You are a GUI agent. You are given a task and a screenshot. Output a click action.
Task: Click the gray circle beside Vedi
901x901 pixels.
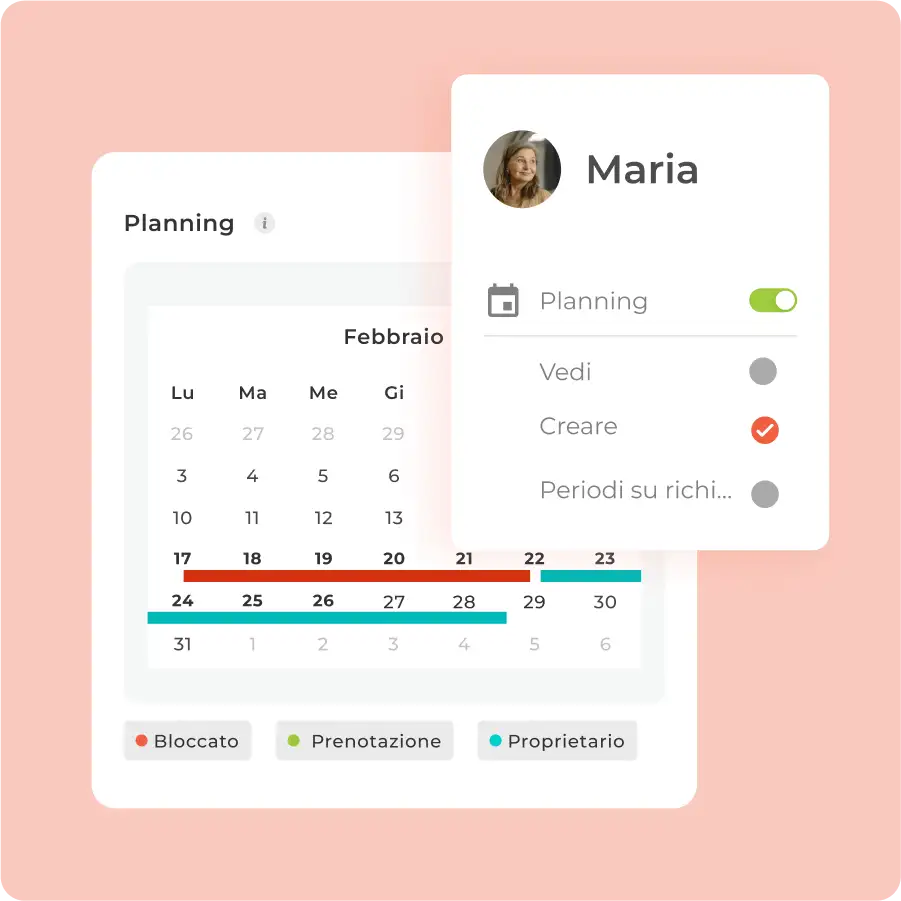pyautogui.click(x=764, y=371)
